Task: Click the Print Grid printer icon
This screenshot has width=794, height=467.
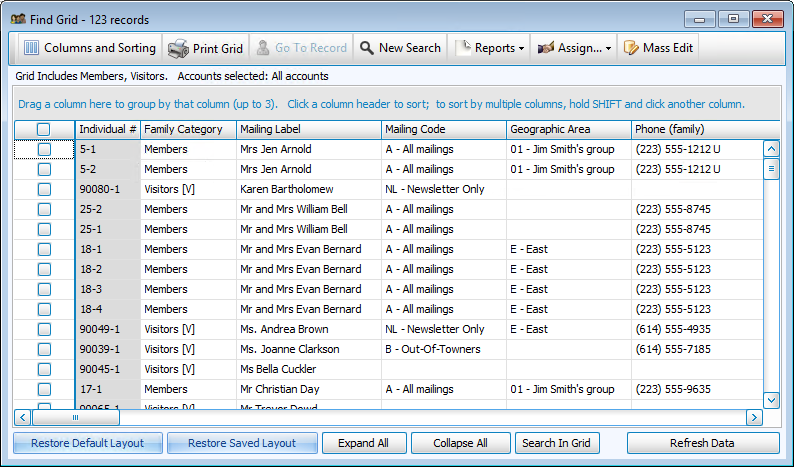Action: [x=178, y=48]
